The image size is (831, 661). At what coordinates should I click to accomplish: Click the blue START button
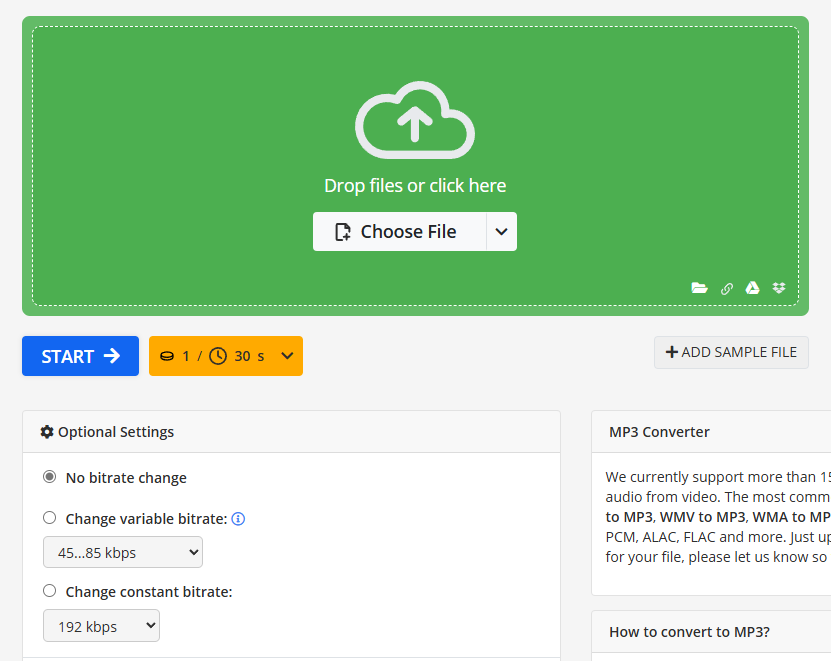pyautogui.click(x=80, y=356)
